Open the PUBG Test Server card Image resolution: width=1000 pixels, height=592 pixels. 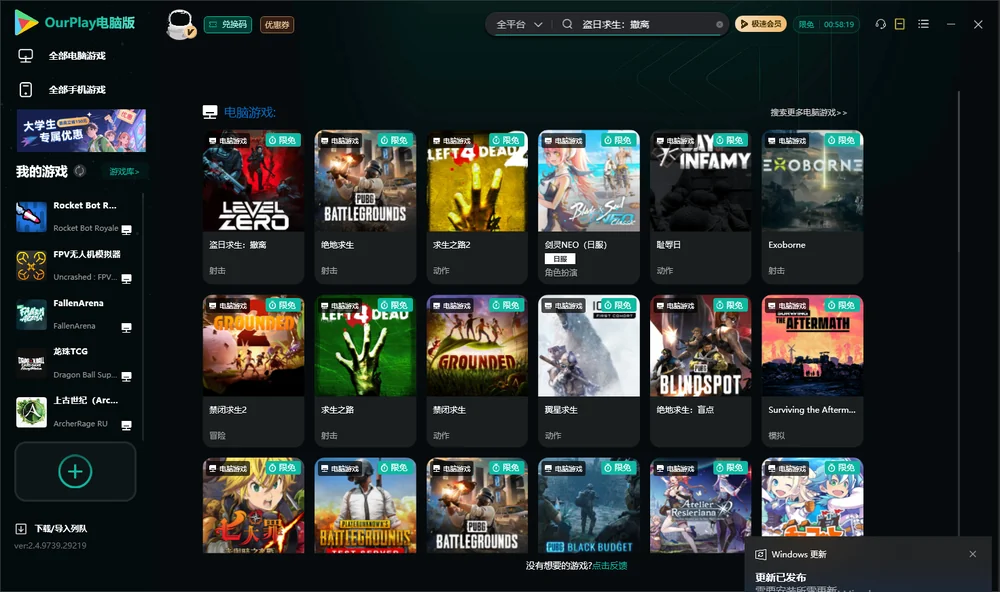pyautogui.click(x=365, y=505)
